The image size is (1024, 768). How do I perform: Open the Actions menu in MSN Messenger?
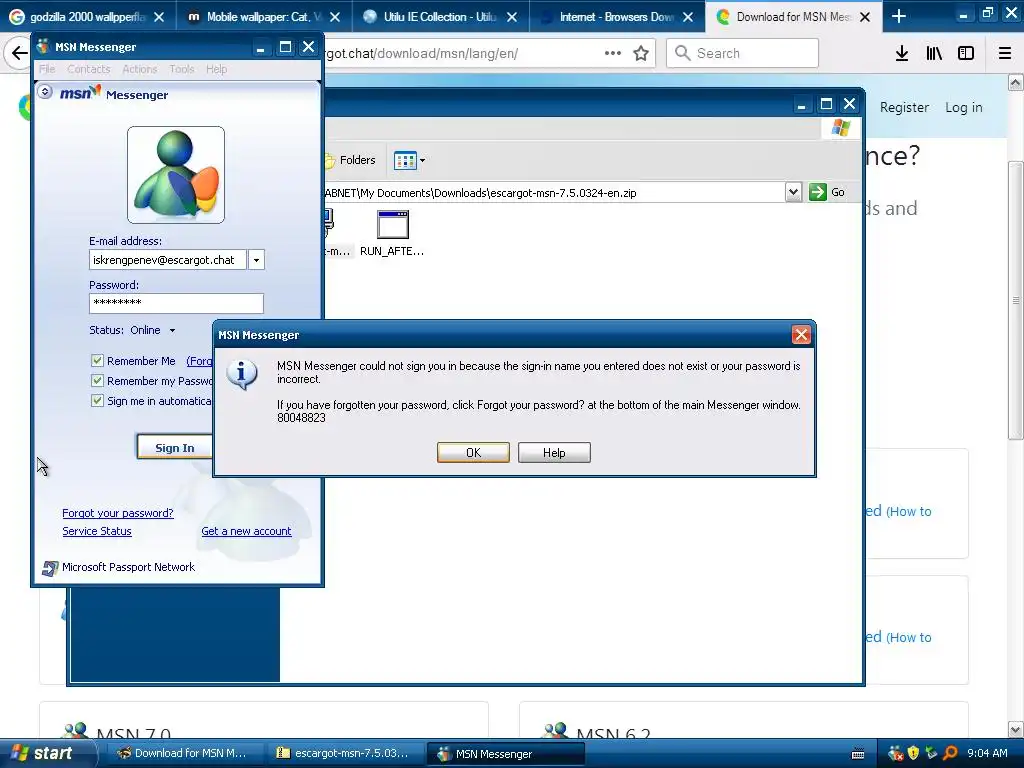coord(140,69)
